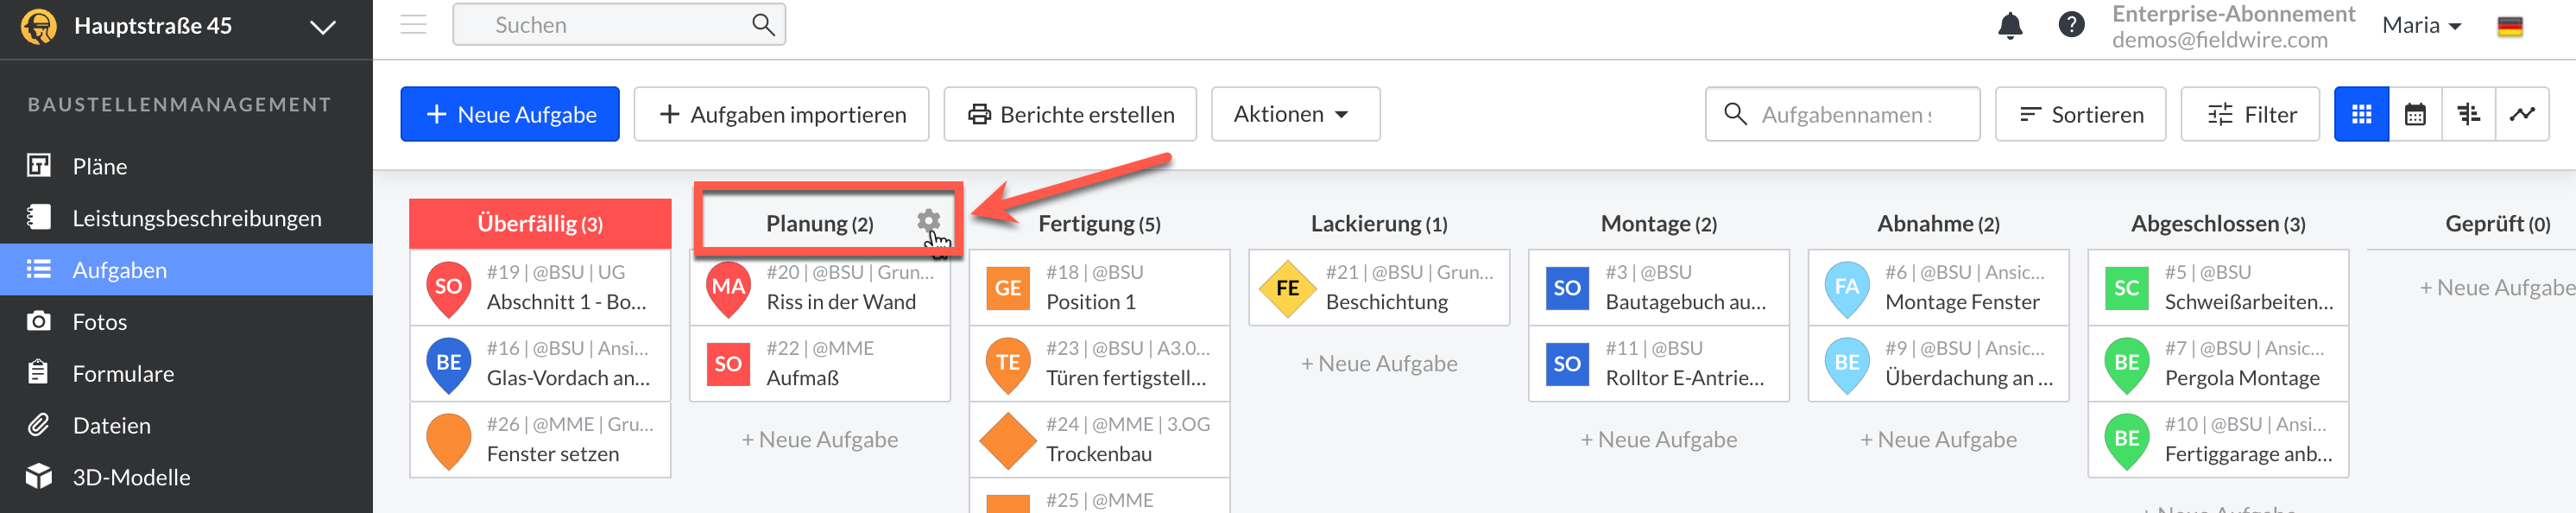Screen dimensions: 2576x513
Task: Open the analytics trend line view
Action: pos(2522,115)
